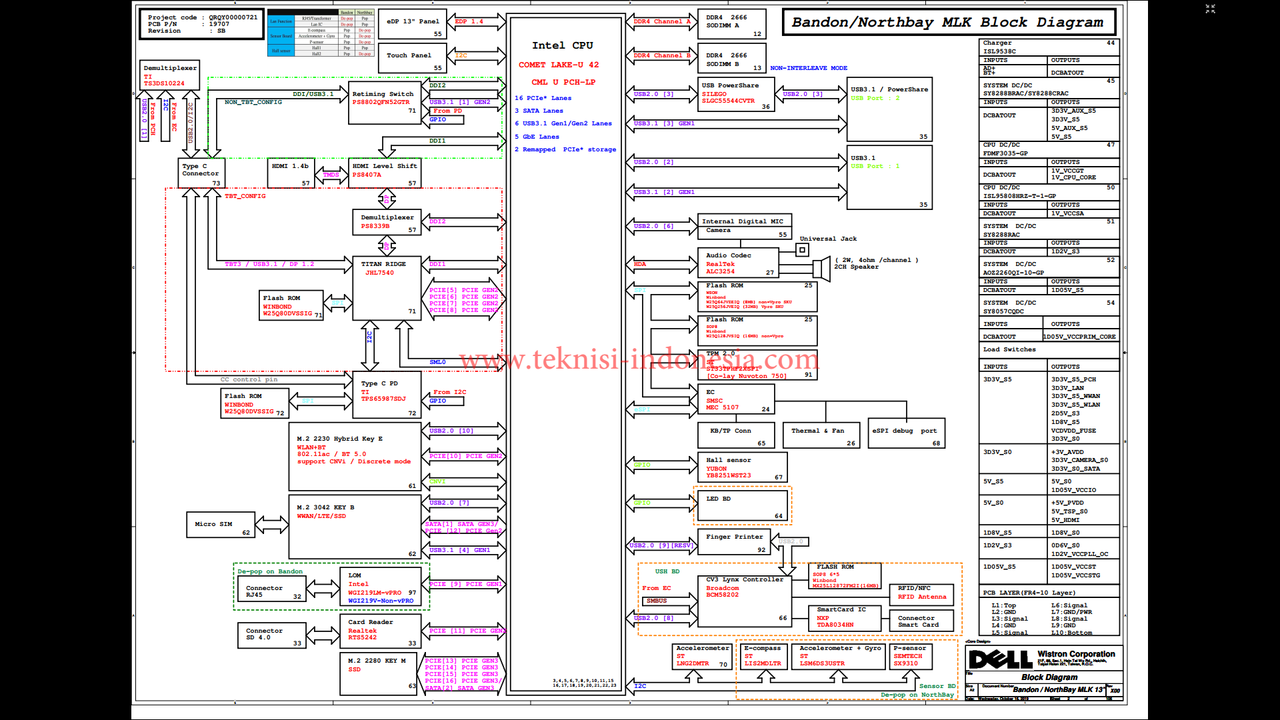
Task: Click the Bandon/Northbay MLK Block Diagram title
Action: [948, 22]
